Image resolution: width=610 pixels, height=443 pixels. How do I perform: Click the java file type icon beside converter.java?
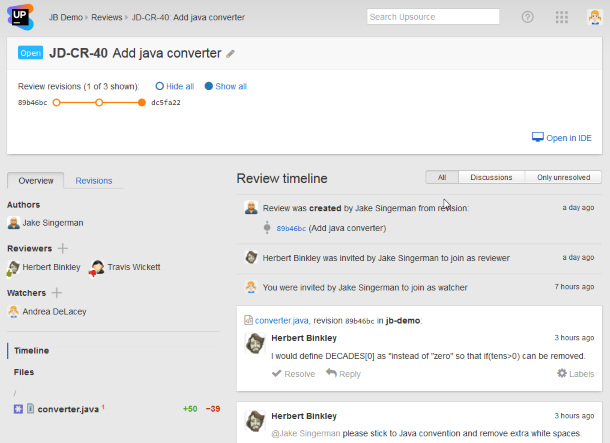tap(30, 409)
